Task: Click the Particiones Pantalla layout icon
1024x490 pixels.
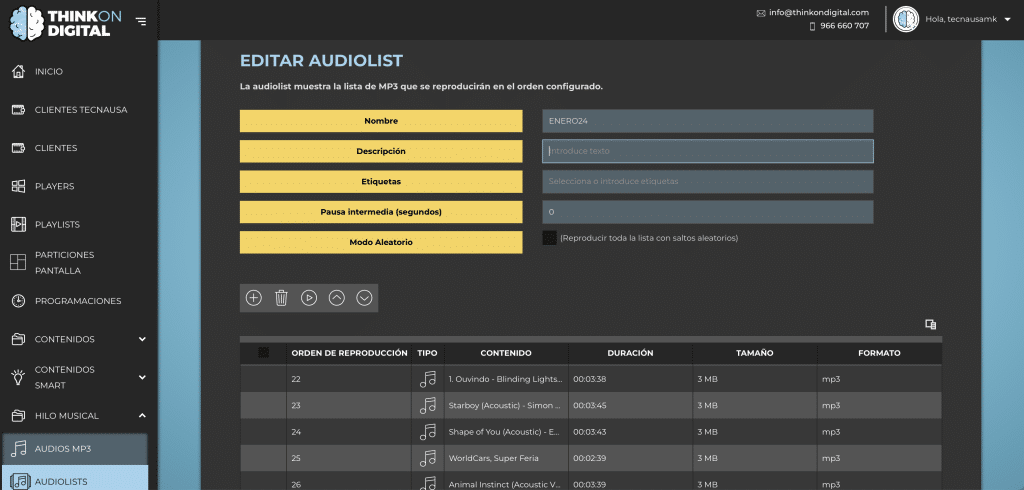Action: 18,263
